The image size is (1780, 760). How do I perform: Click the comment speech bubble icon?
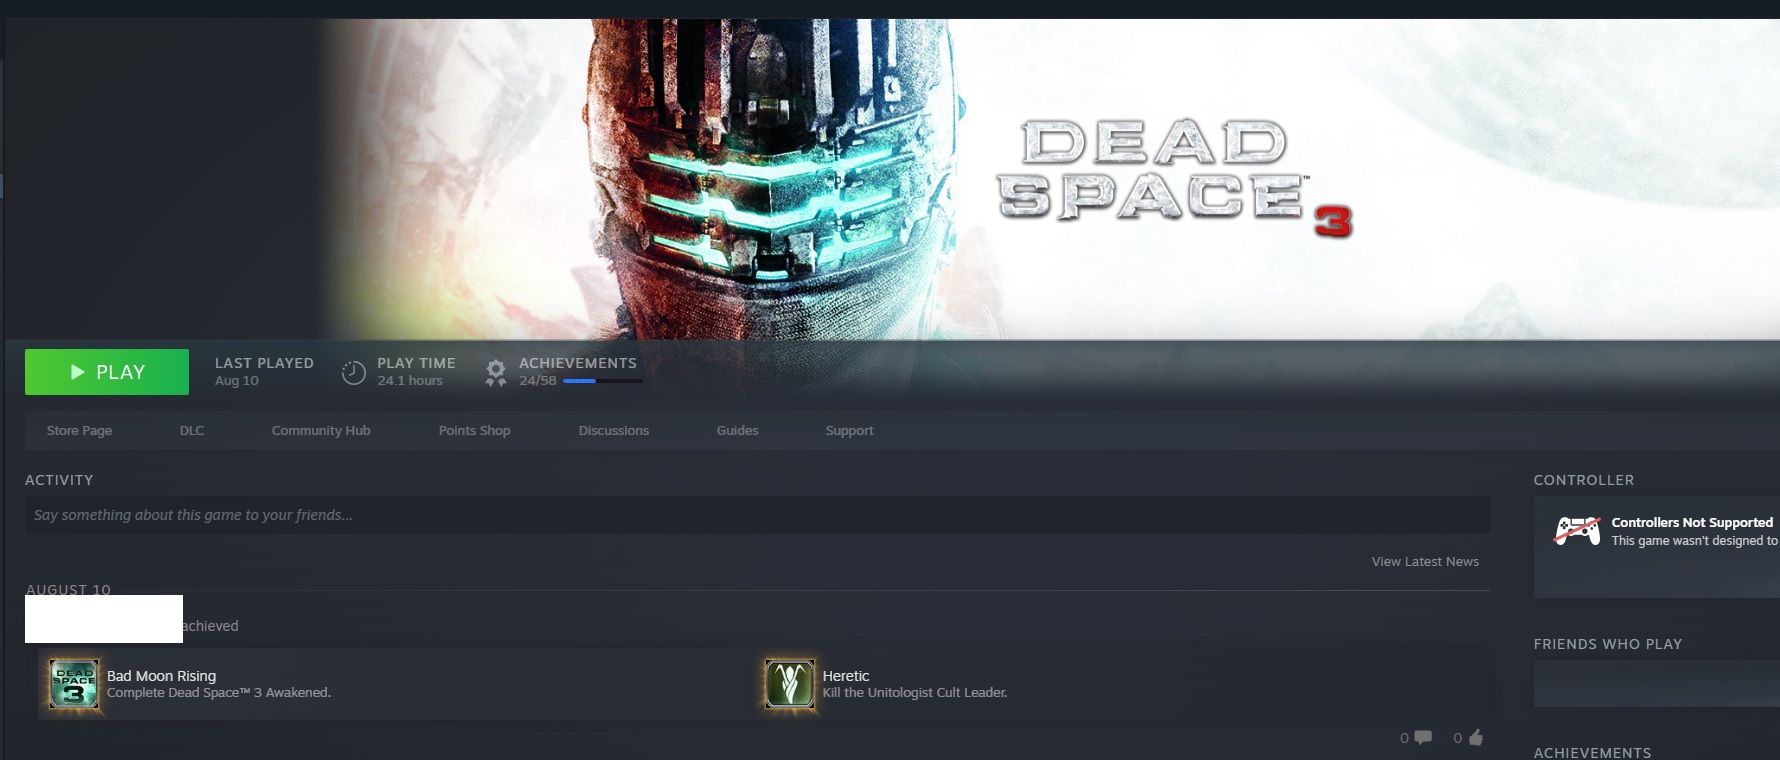[1423, 738]
